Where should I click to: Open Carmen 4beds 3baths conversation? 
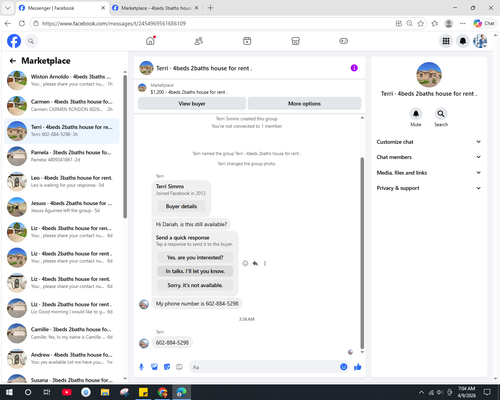[62, 105]
